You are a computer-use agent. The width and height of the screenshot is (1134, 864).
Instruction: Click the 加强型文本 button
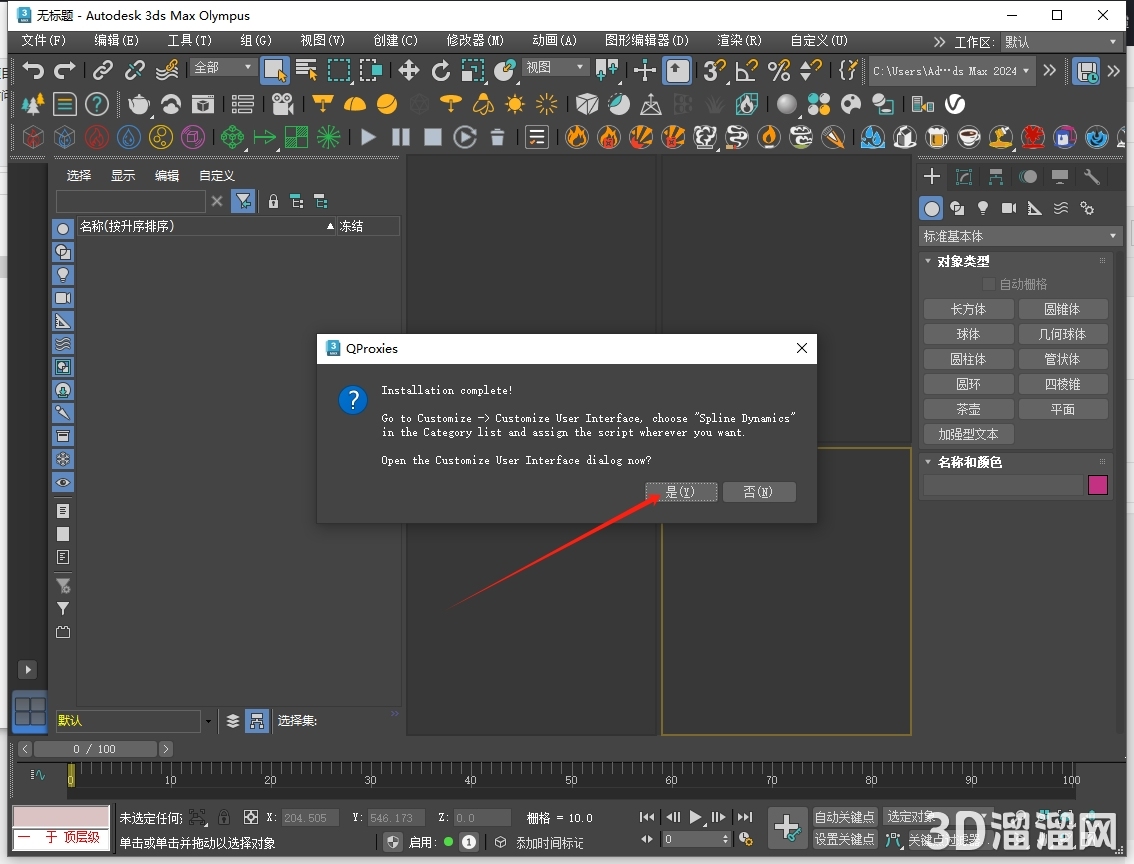(968, 434)
